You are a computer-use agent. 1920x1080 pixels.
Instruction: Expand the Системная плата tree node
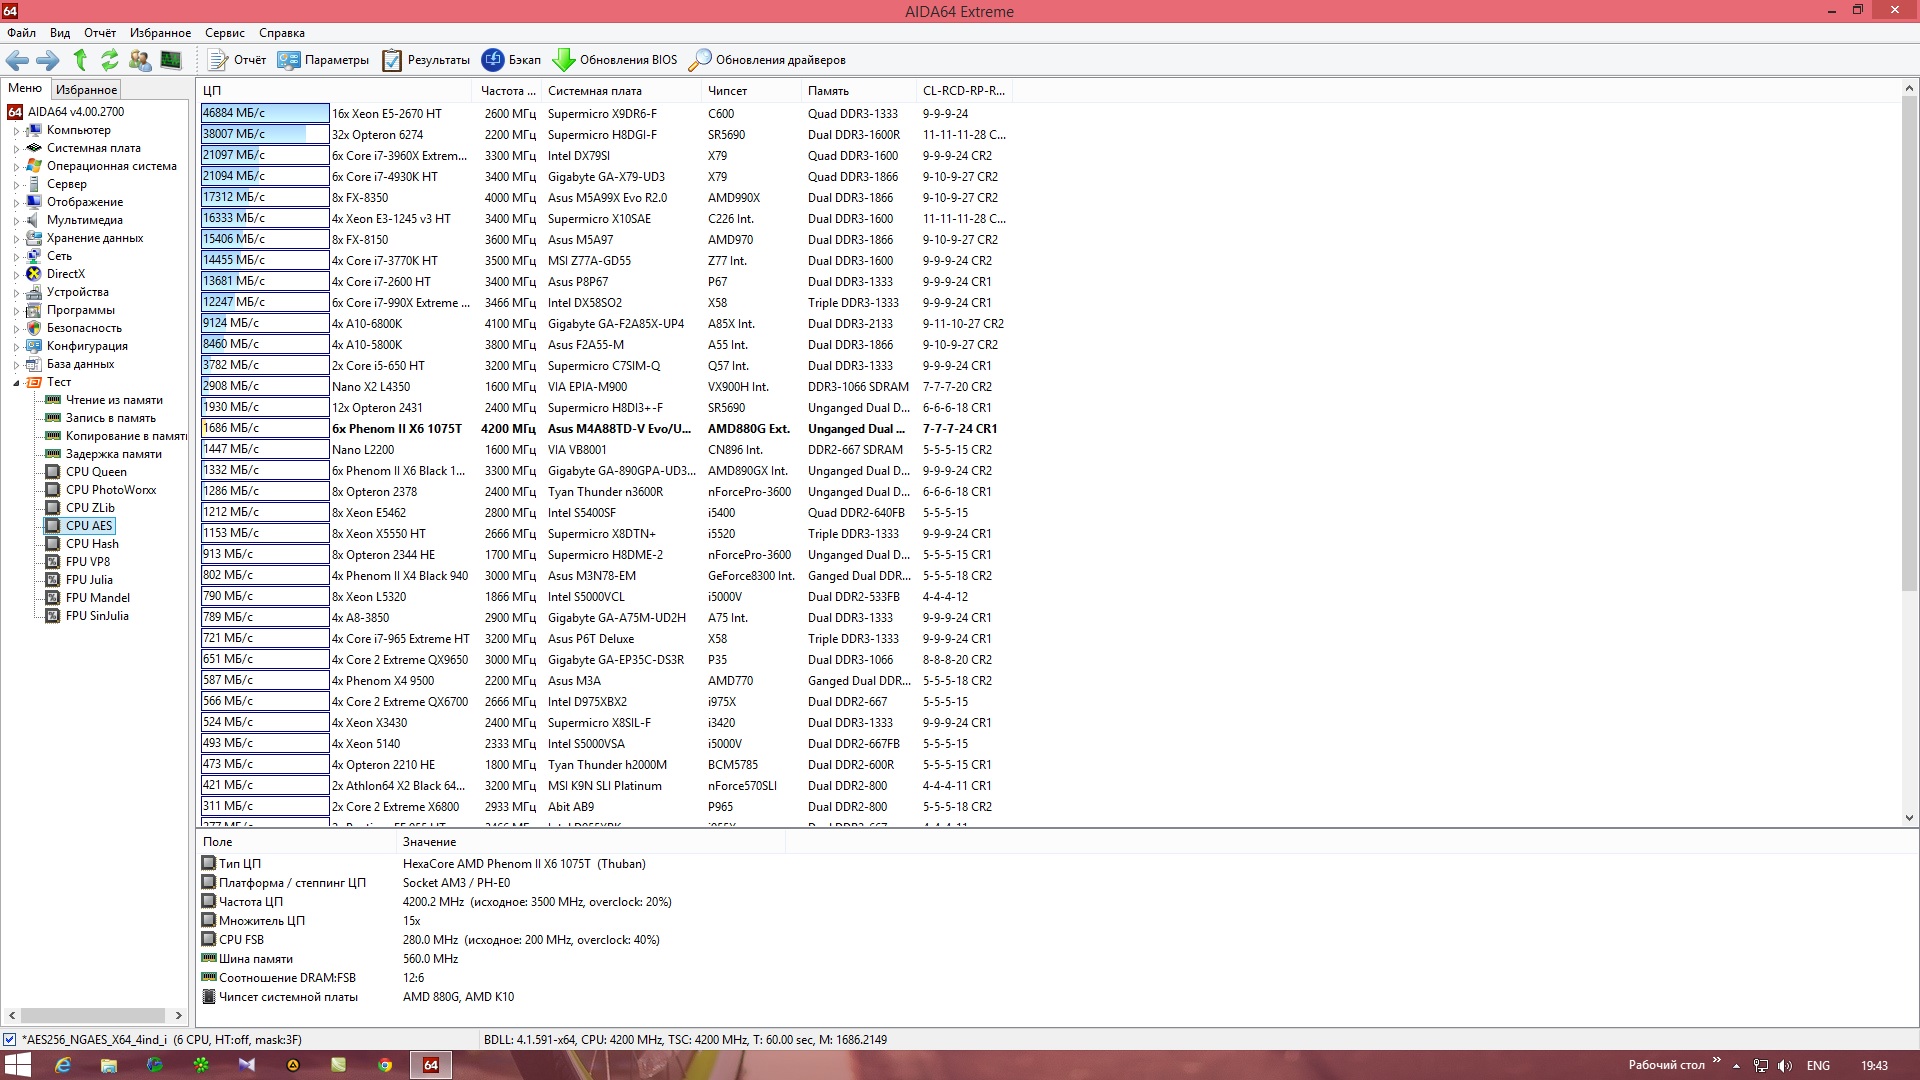16,149
